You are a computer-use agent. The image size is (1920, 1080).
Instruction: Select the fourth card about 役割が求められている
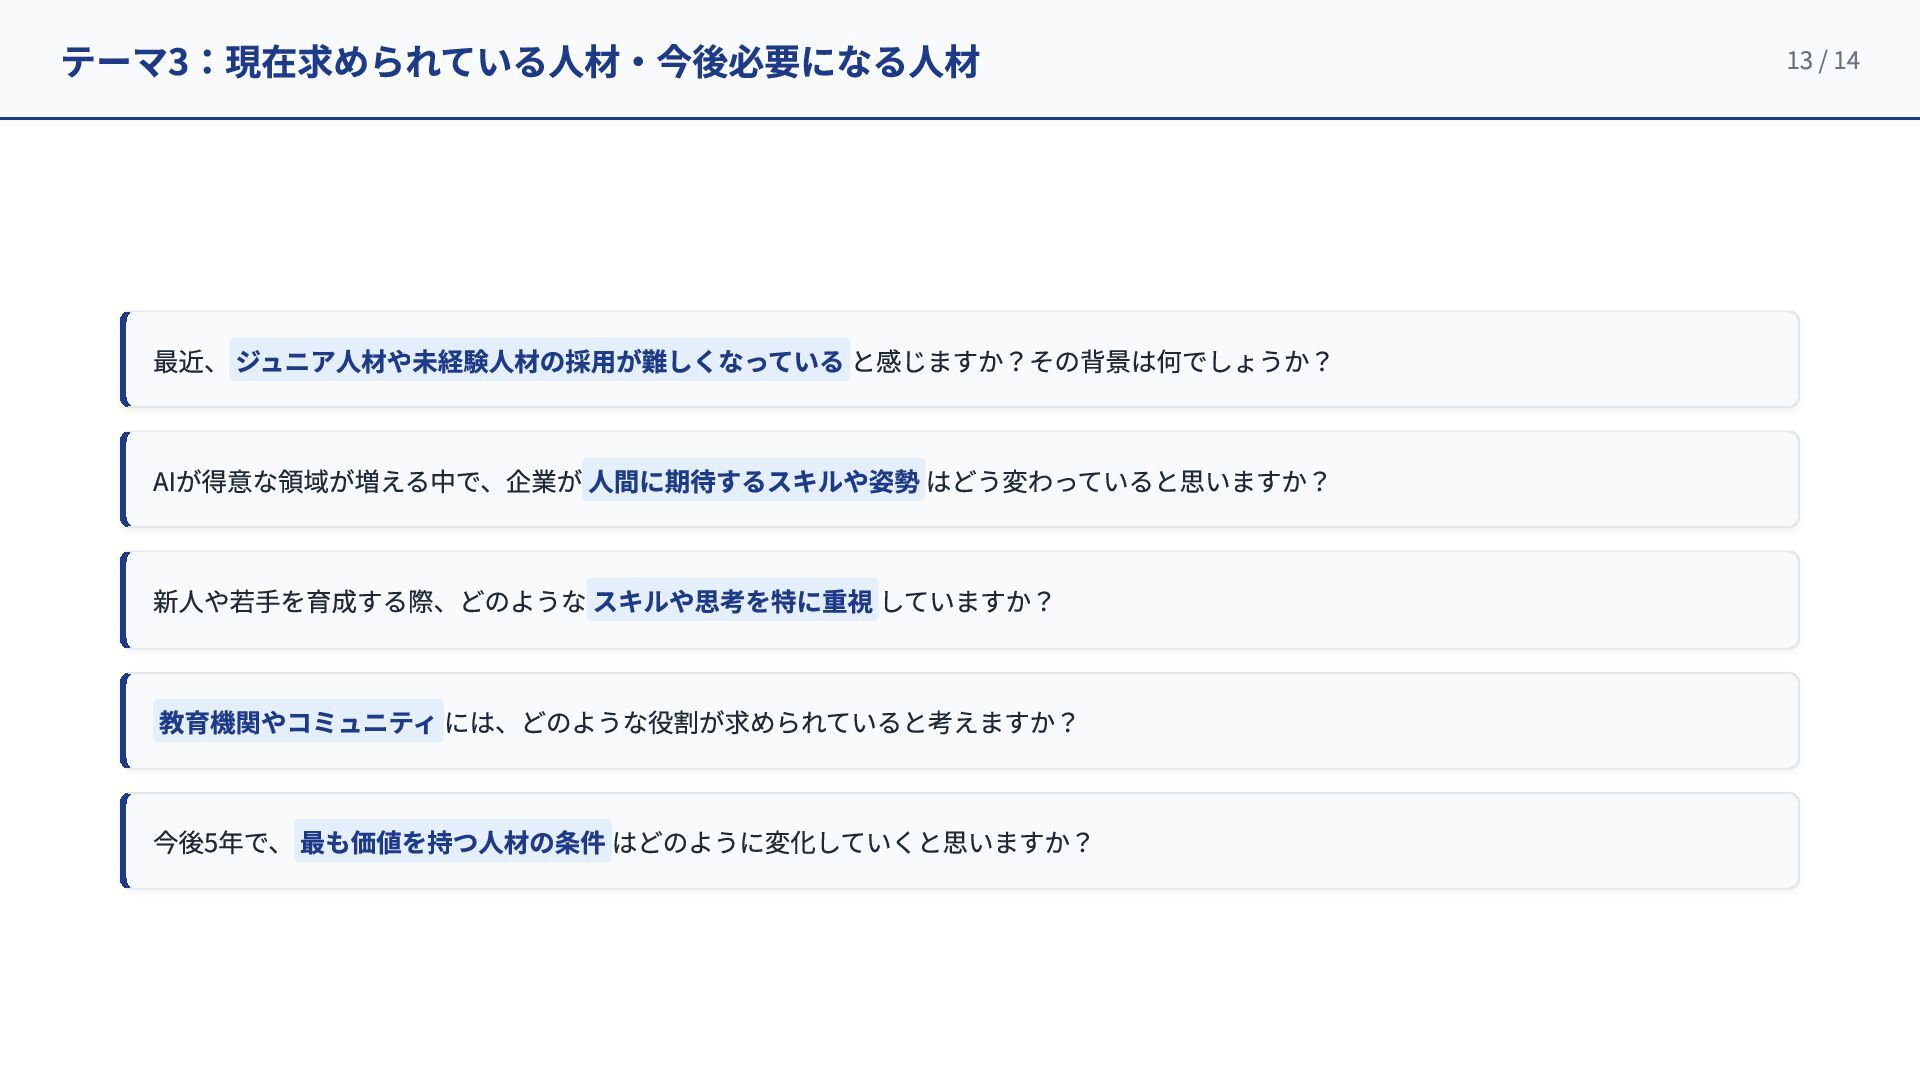click(960, 721)
